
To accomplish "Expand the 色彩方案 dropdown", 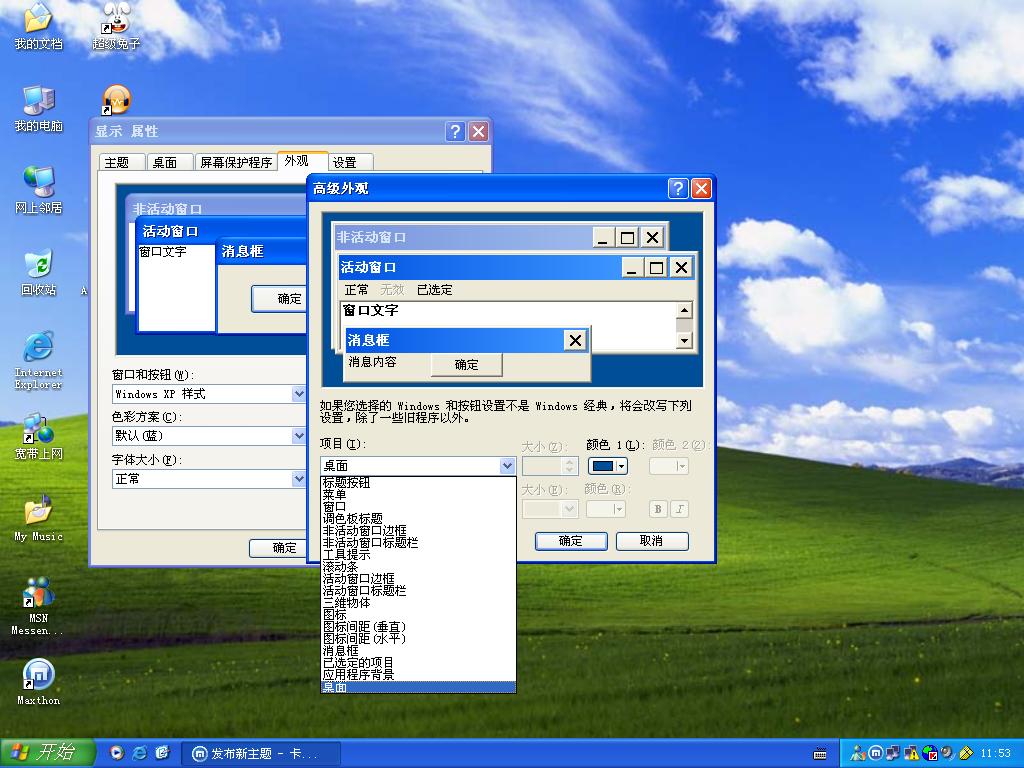I will click(298, 436).
